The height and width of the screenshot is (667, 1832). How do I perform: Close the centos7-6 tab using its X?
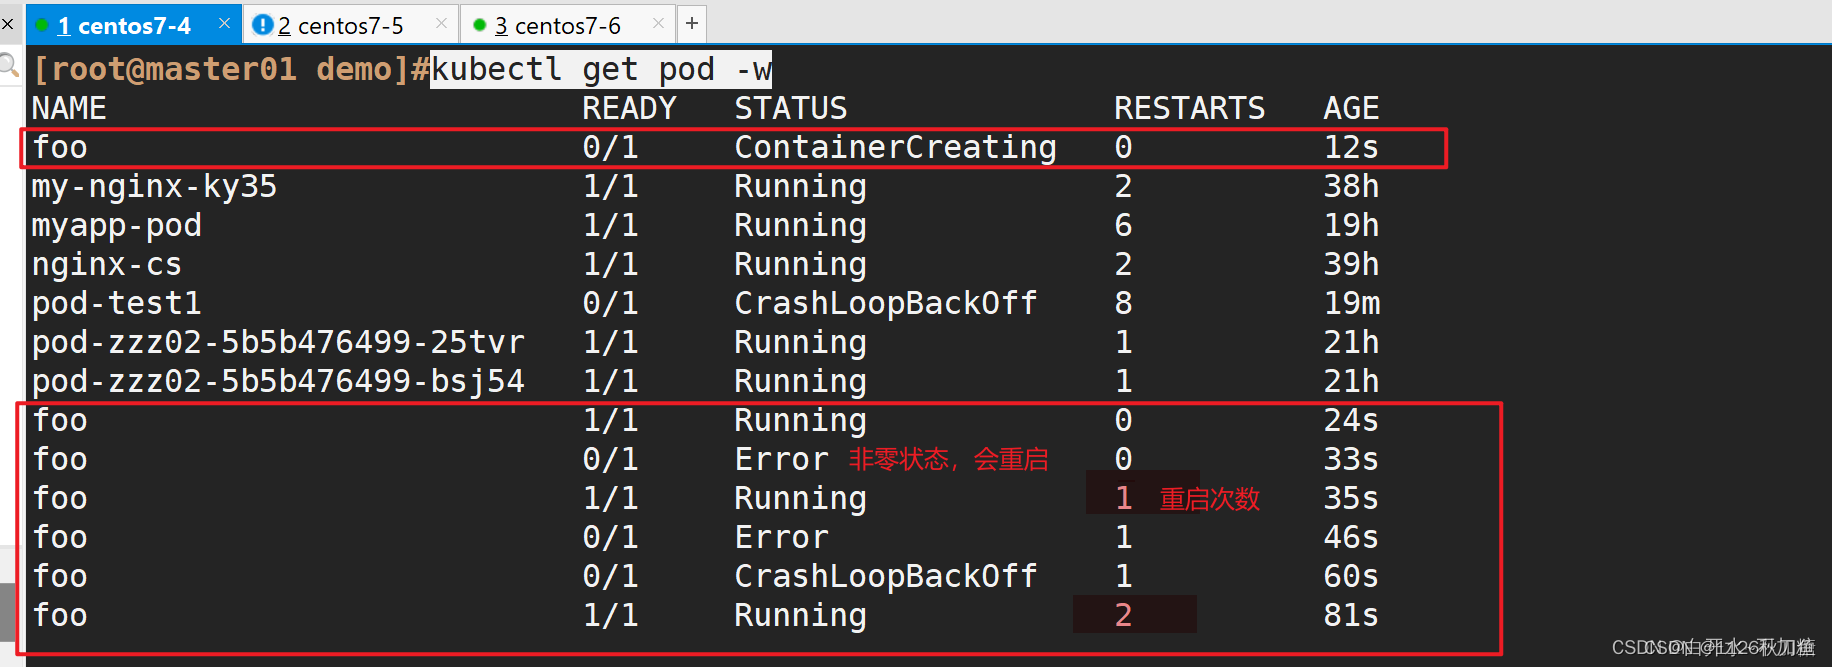(x=658, y=23)
